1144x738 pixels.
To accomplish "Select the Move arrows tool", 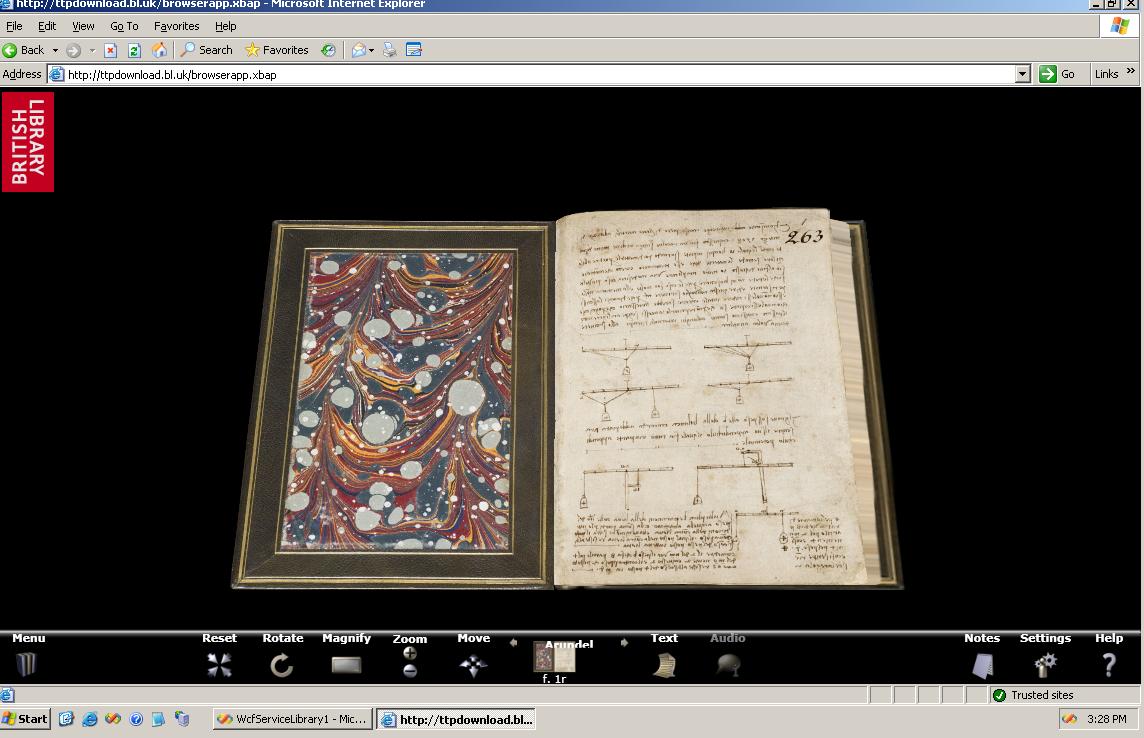I will pos(473,665).
